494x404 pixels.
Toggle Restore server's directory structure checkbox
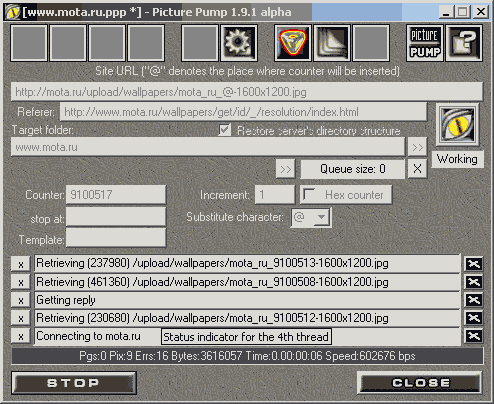[225, 130]
